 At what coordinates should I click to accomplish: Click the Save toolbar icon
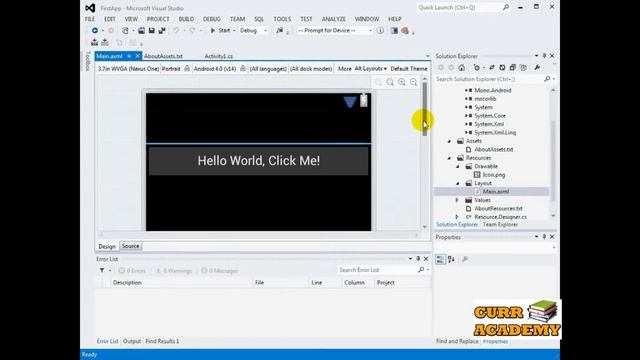pyautogui.click(x=151, y=31)
